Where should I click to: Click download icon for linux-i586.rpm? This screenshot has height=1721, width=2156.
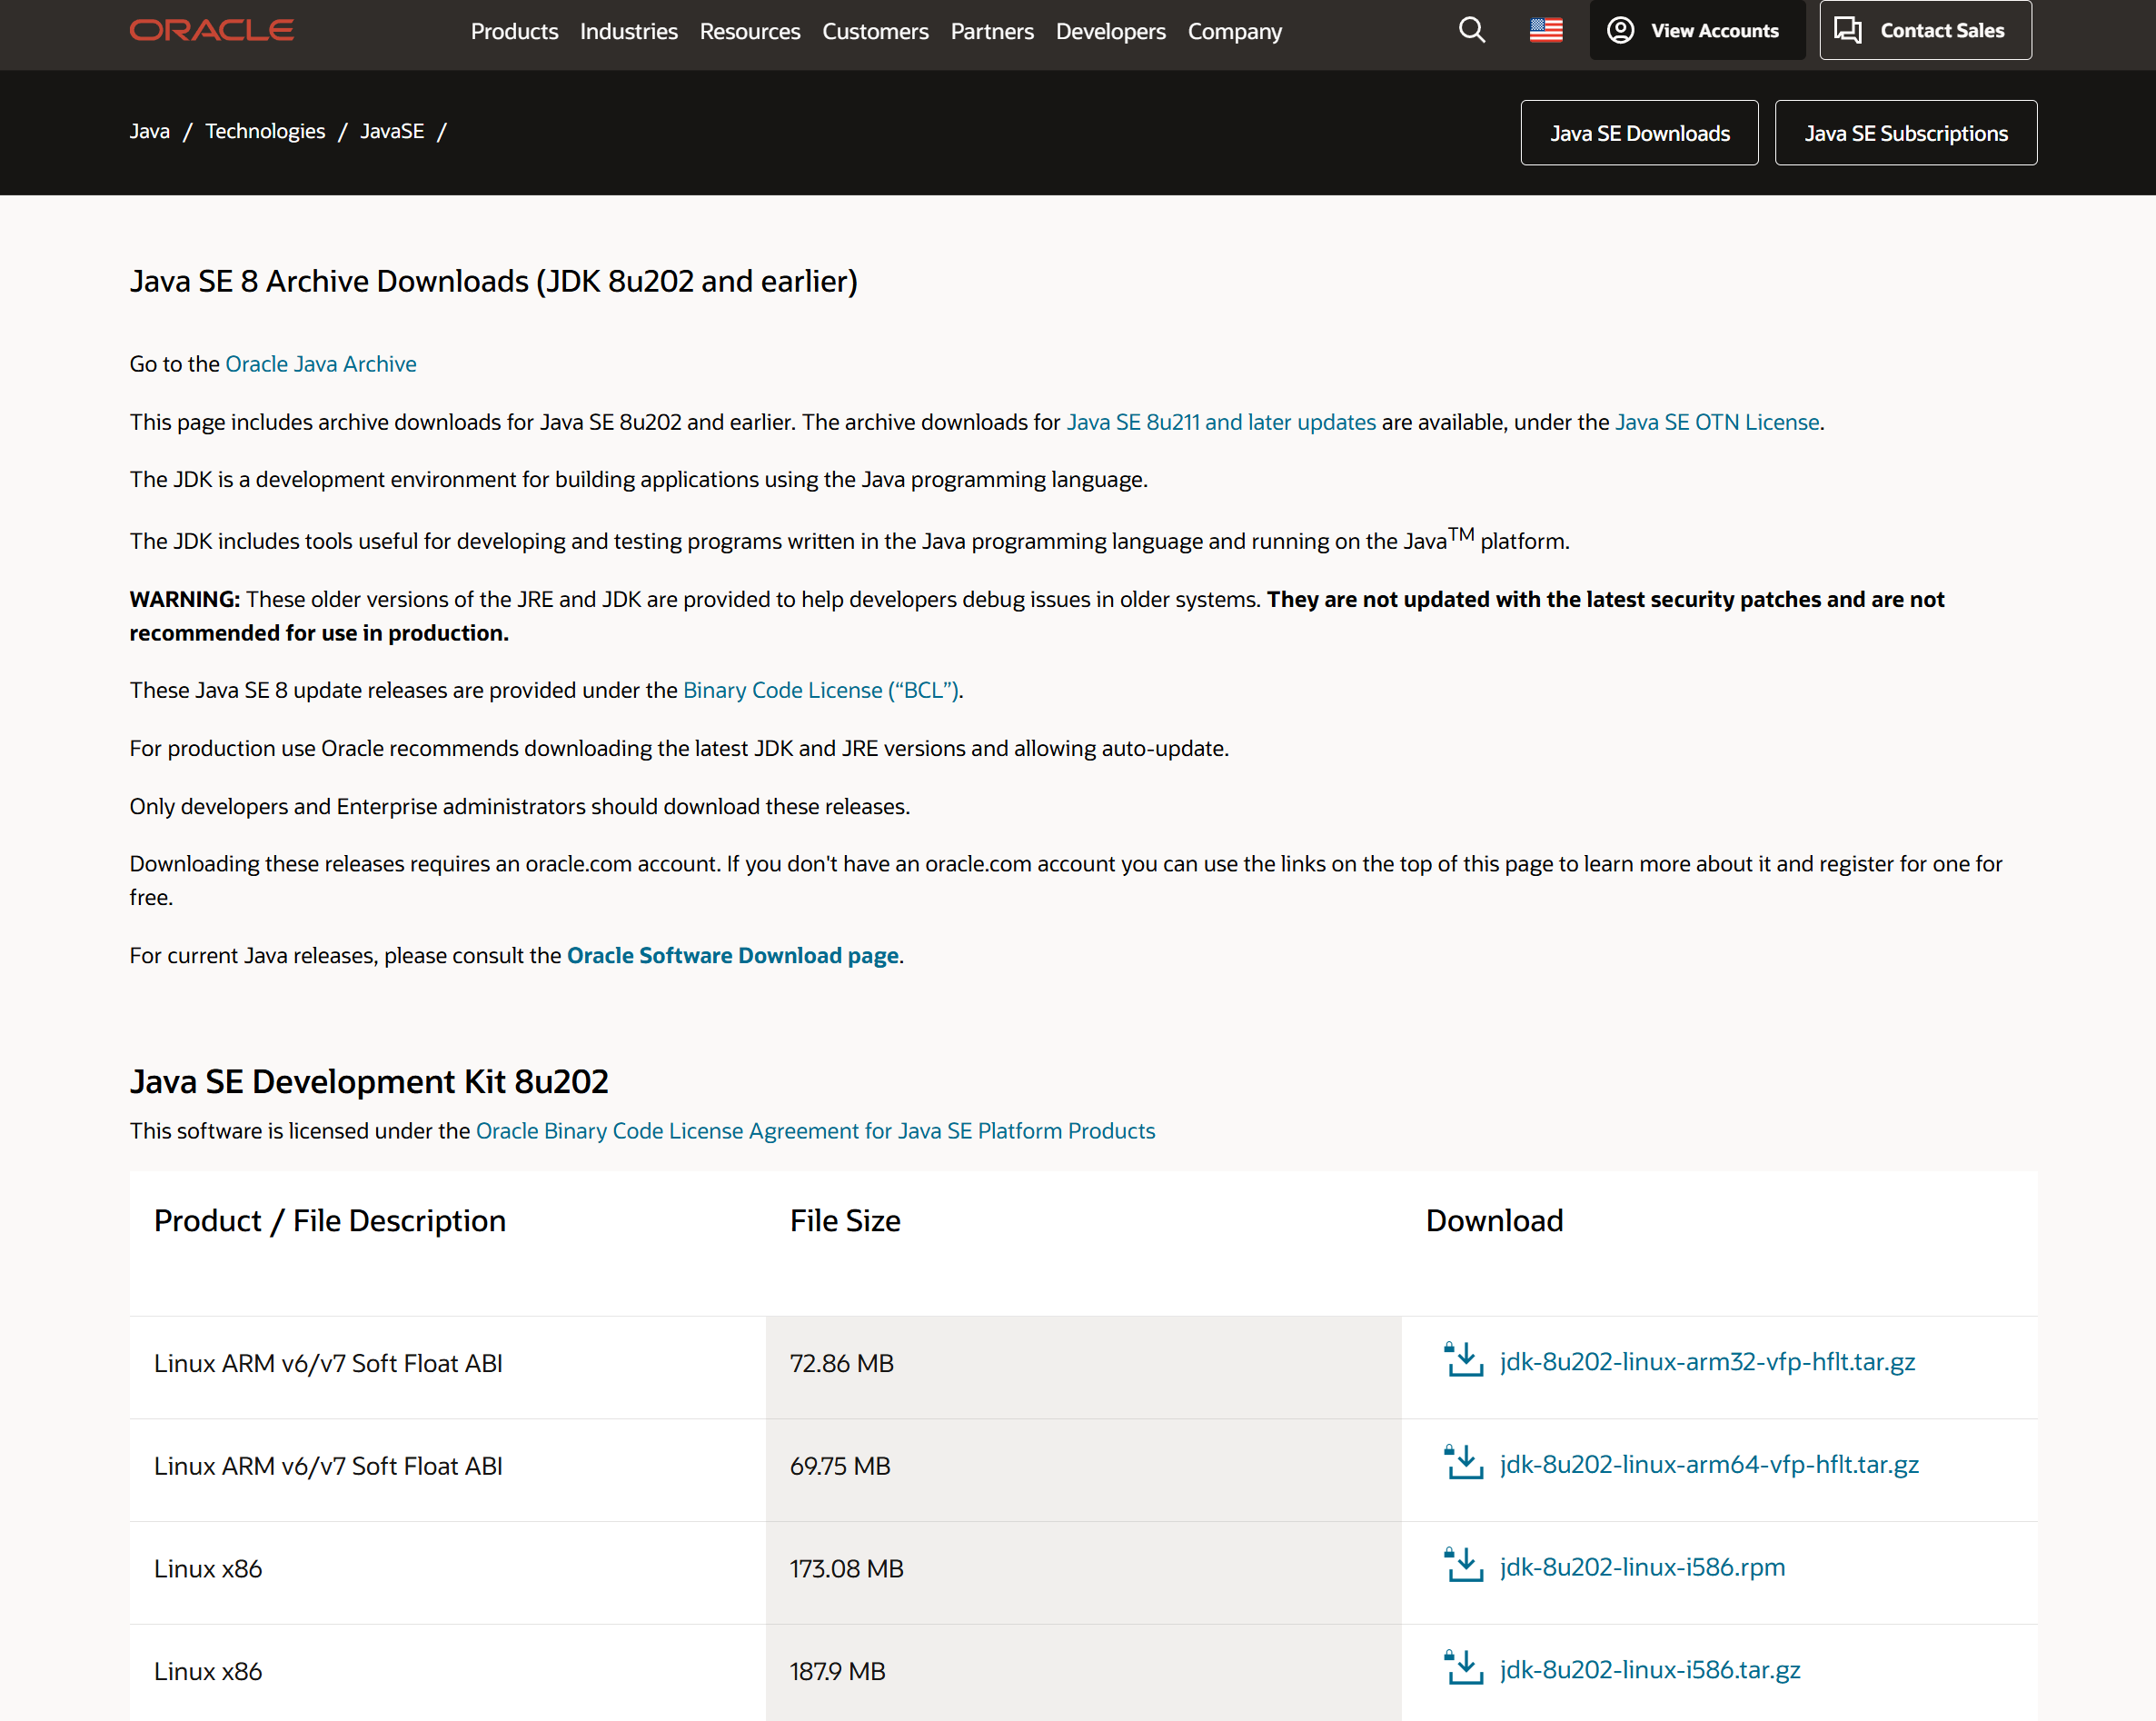pyautogui.click(x=1464, y=1566)
